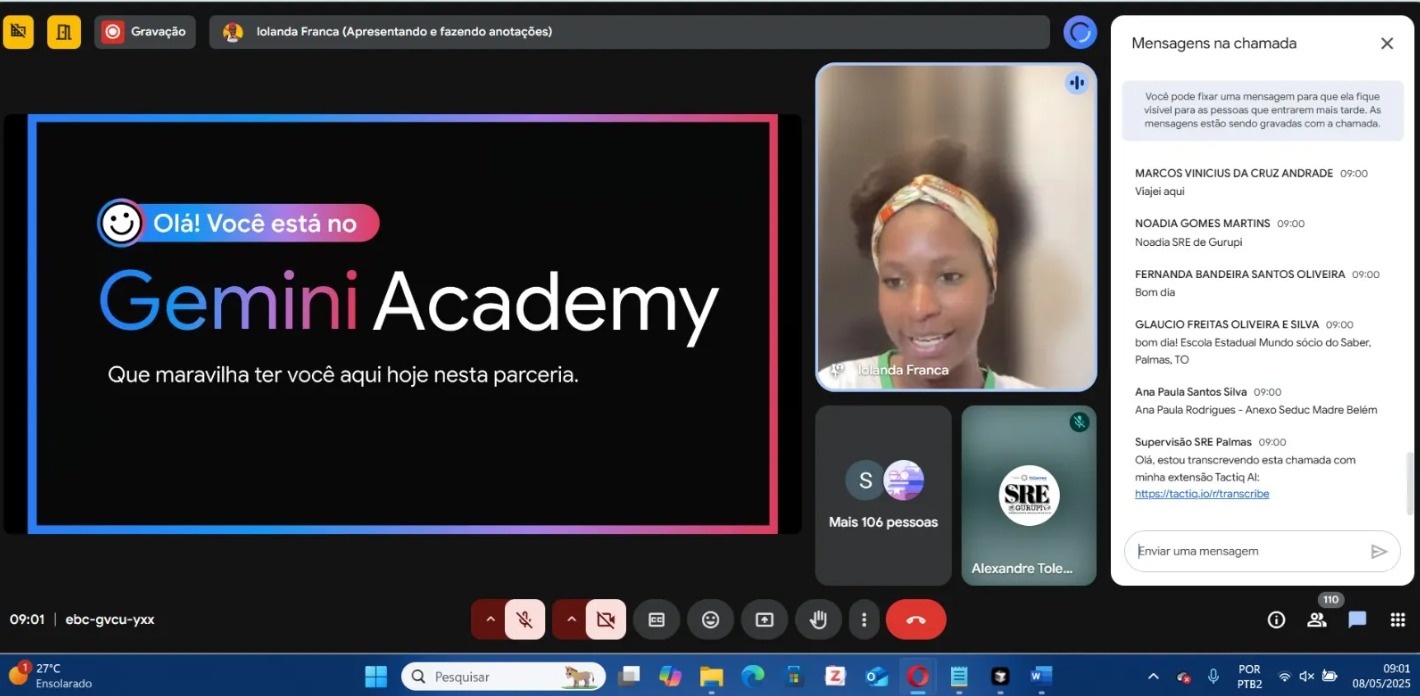The height and width of the screenshot is (696, 1420).
Task: Click the tray microphone icon
Action: click(1213, 677)
